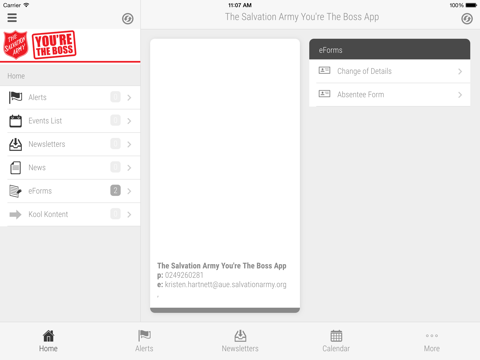Switch to the Newsletters bottom tab
The width and height of the screenshot is (480, 360).
240,341
